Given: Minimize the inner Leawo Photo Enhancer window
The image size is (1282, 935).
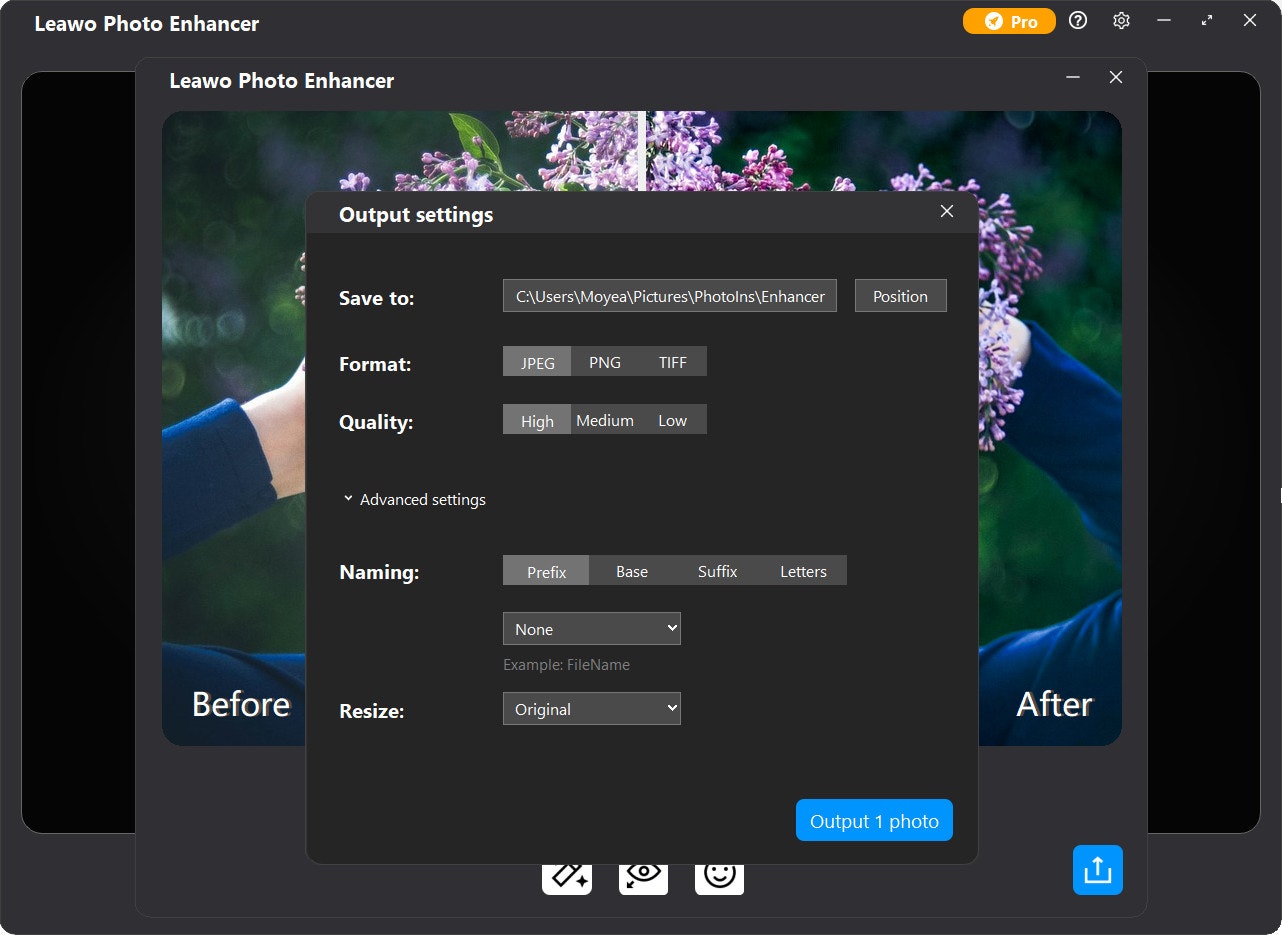Looking at the screenshot, I should point(1073,77).
